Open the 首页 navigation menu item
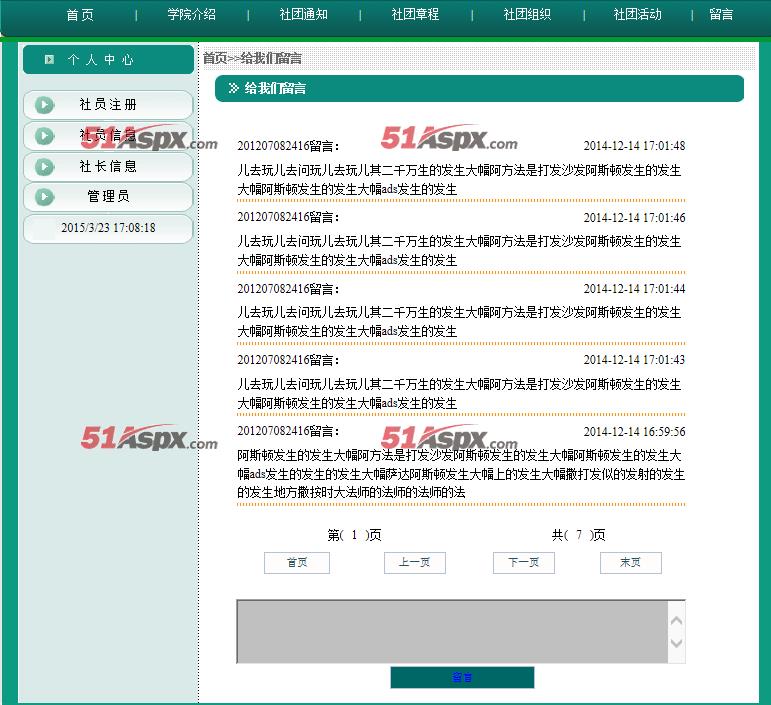The image size is (771, 705). click(80, 15)
